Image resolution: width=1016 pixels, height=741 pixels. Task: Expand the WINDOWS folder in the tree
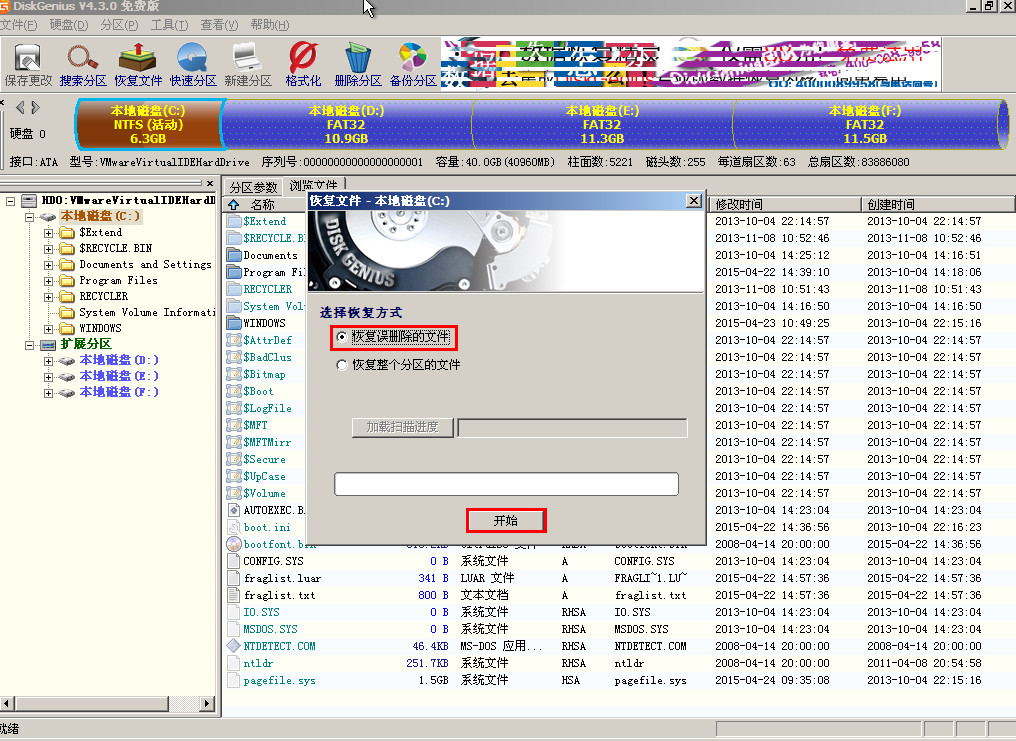click(x=49, y=329)
